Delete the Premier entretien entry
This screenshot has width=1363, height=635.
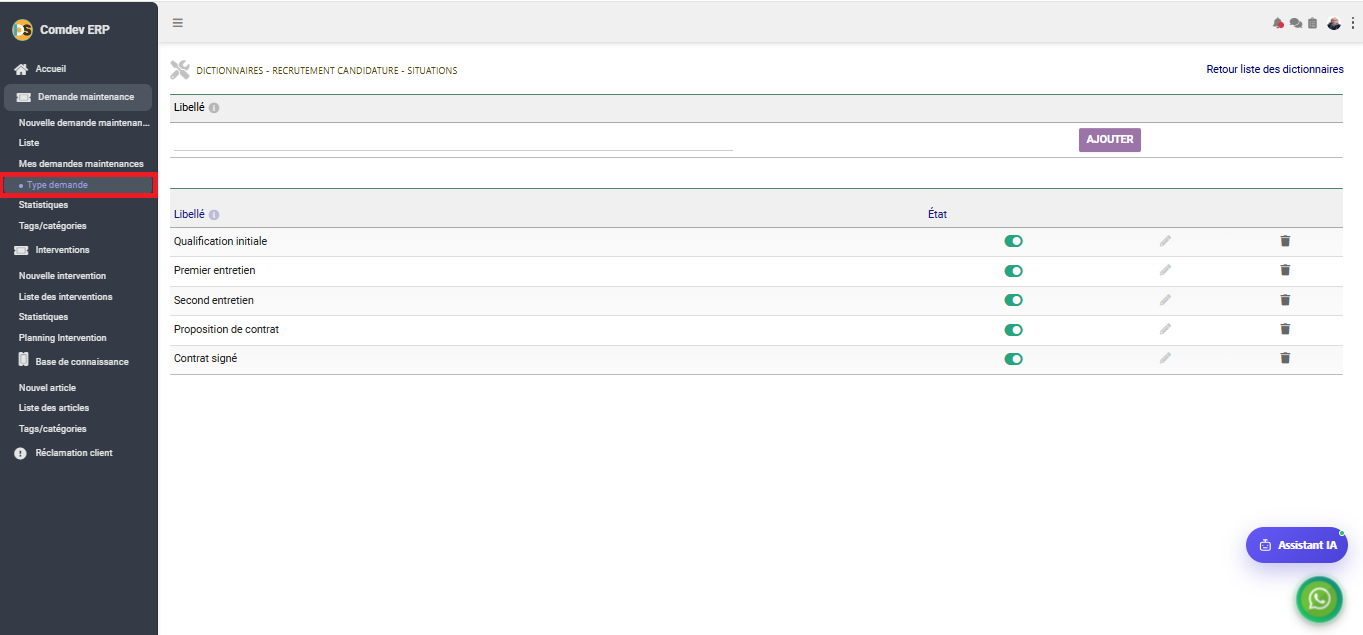[1285, 270]
